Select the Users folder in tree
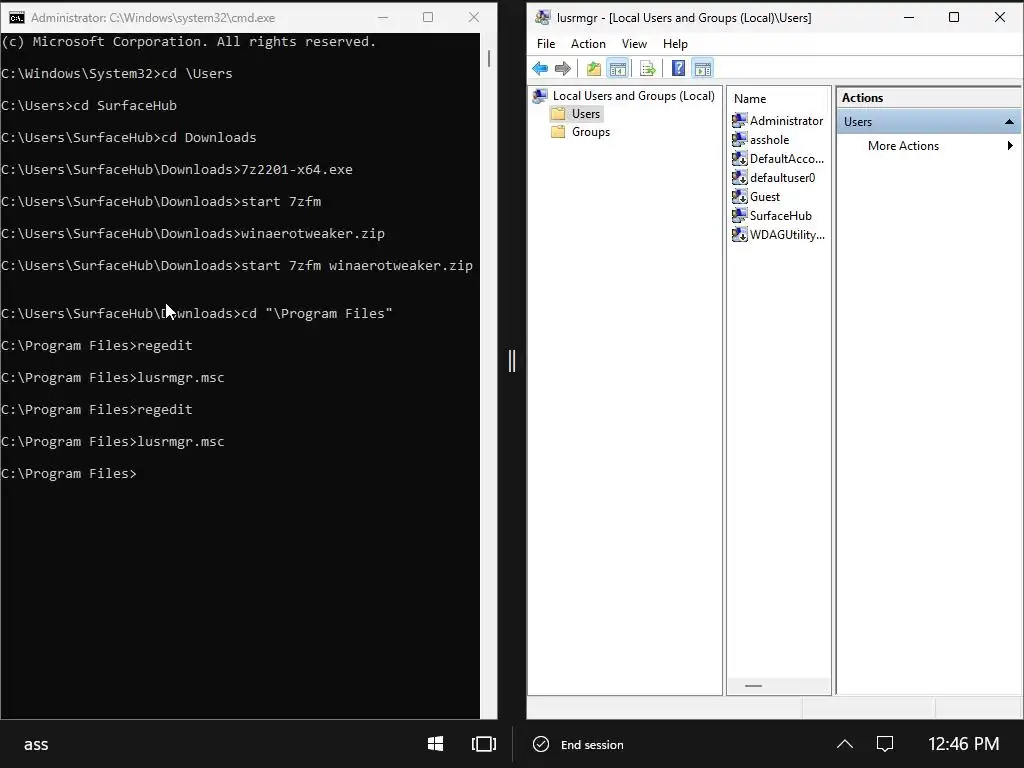The height and width of the screenshot is (768, 1024). coord(576,114)
